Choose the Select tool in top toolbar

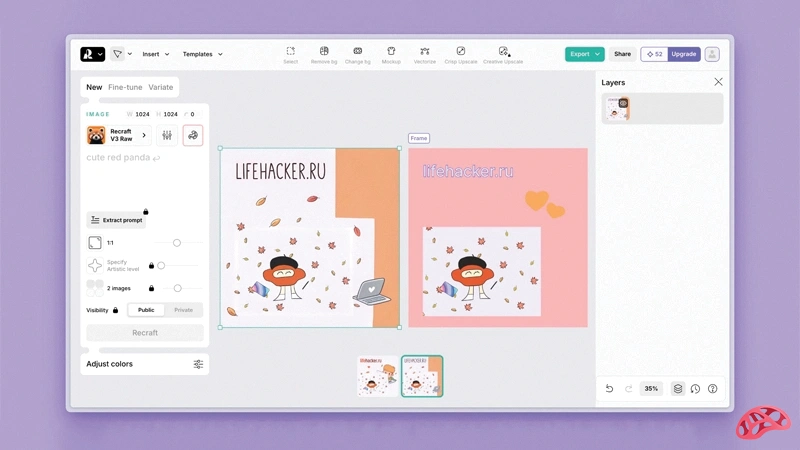click(x=290, y=55)
